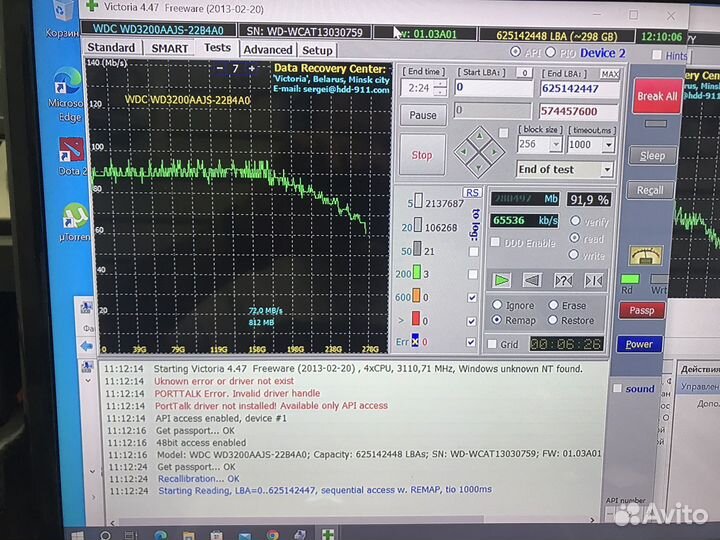This screenshot has width=720, height=540.
Task: Click the RS button above the log column
Action: pos(472,193)
